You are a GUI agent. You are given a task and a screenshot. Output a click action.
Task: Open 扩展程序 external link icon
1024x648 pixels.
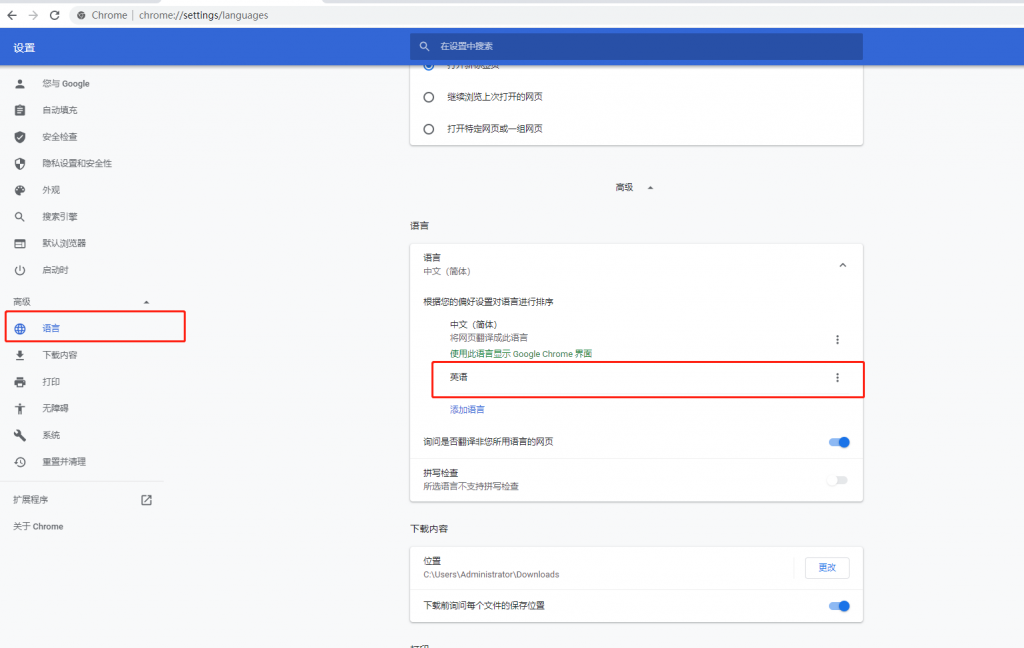coord(146,500)
